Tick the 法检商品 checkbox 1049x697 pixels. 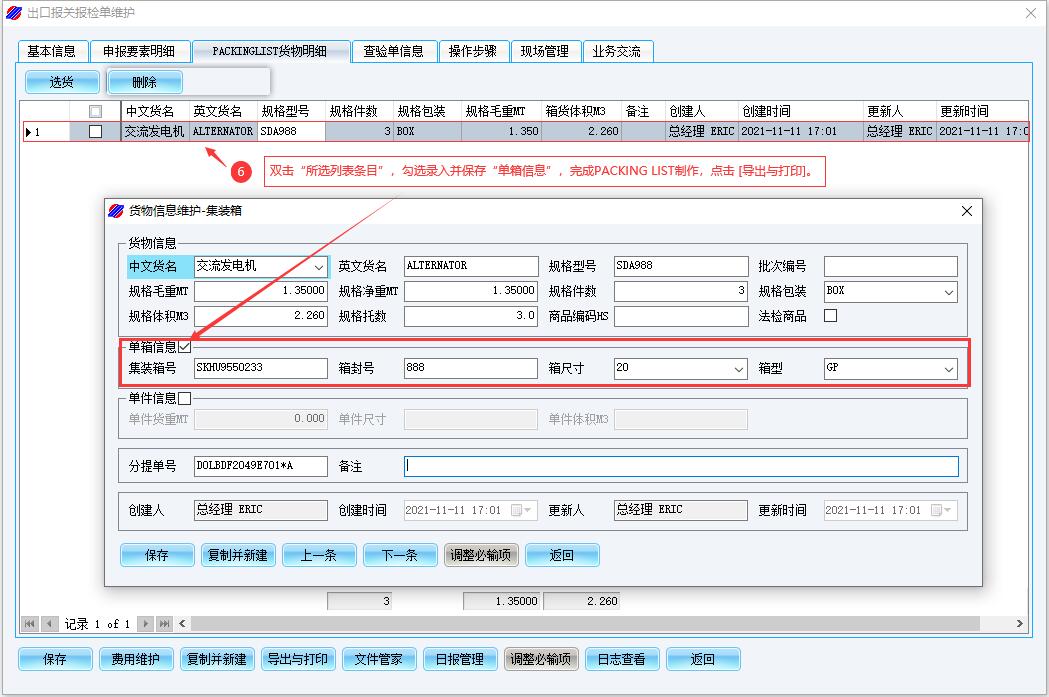point(830,316)
